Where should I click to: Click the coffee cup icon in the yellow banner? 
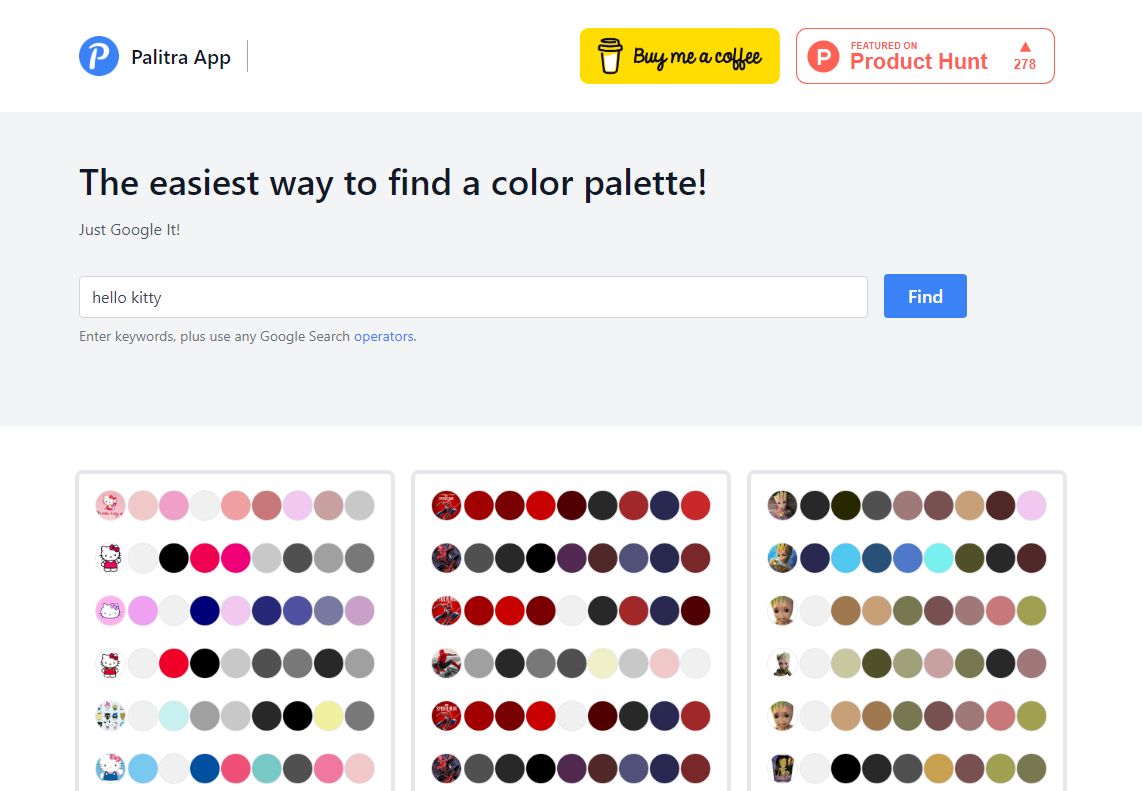[x=610, y=56]
